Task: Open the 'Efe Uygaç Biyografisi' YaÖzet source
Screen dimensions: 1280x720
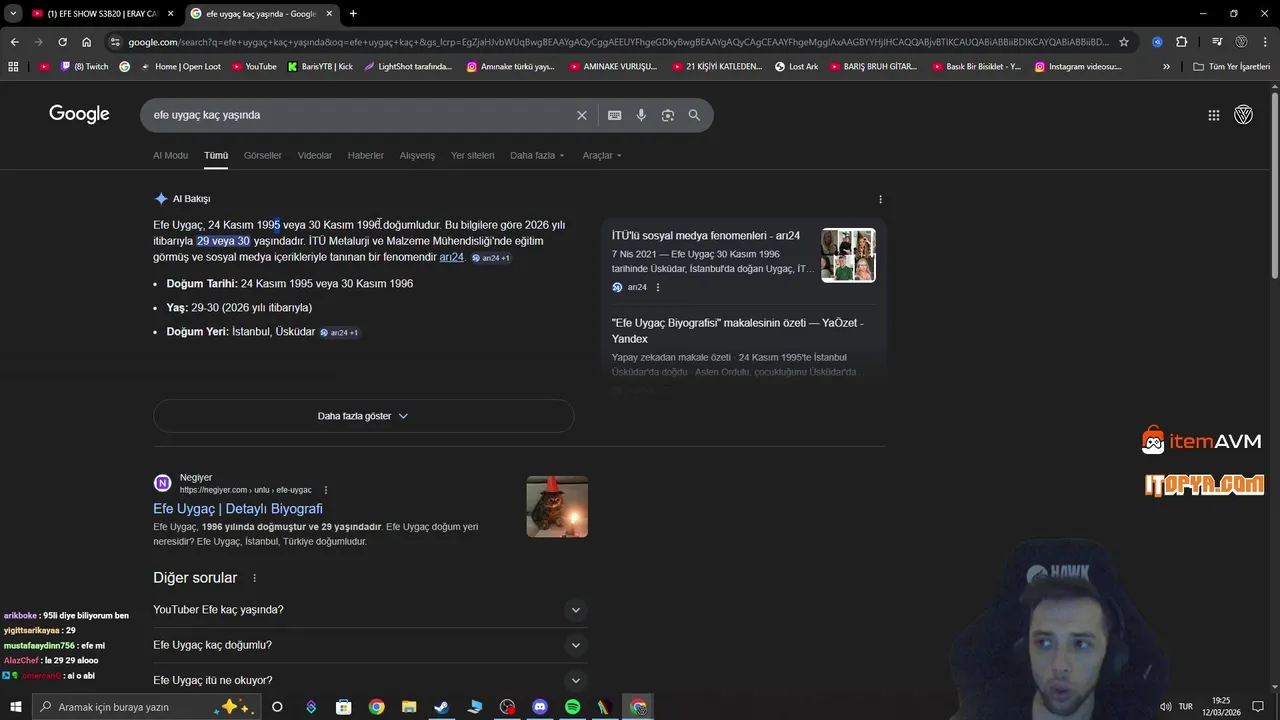Action: pyautogui.click(x=737, y=331)
